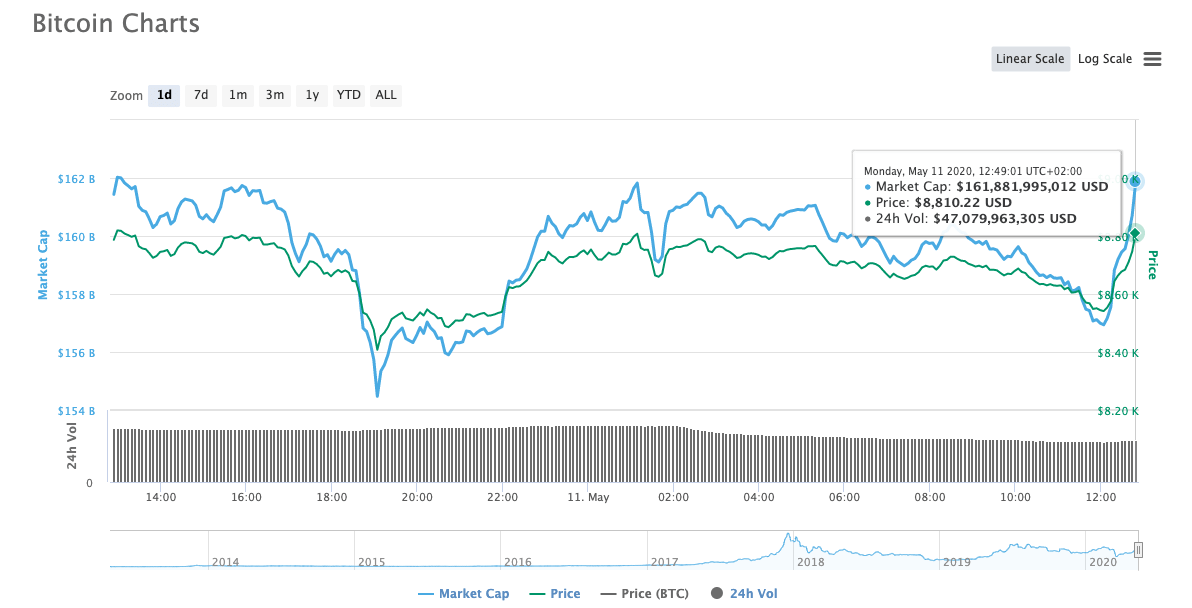Click the tooltip Market Cap value
1192x608 pixels.
tap(1032, 186)
